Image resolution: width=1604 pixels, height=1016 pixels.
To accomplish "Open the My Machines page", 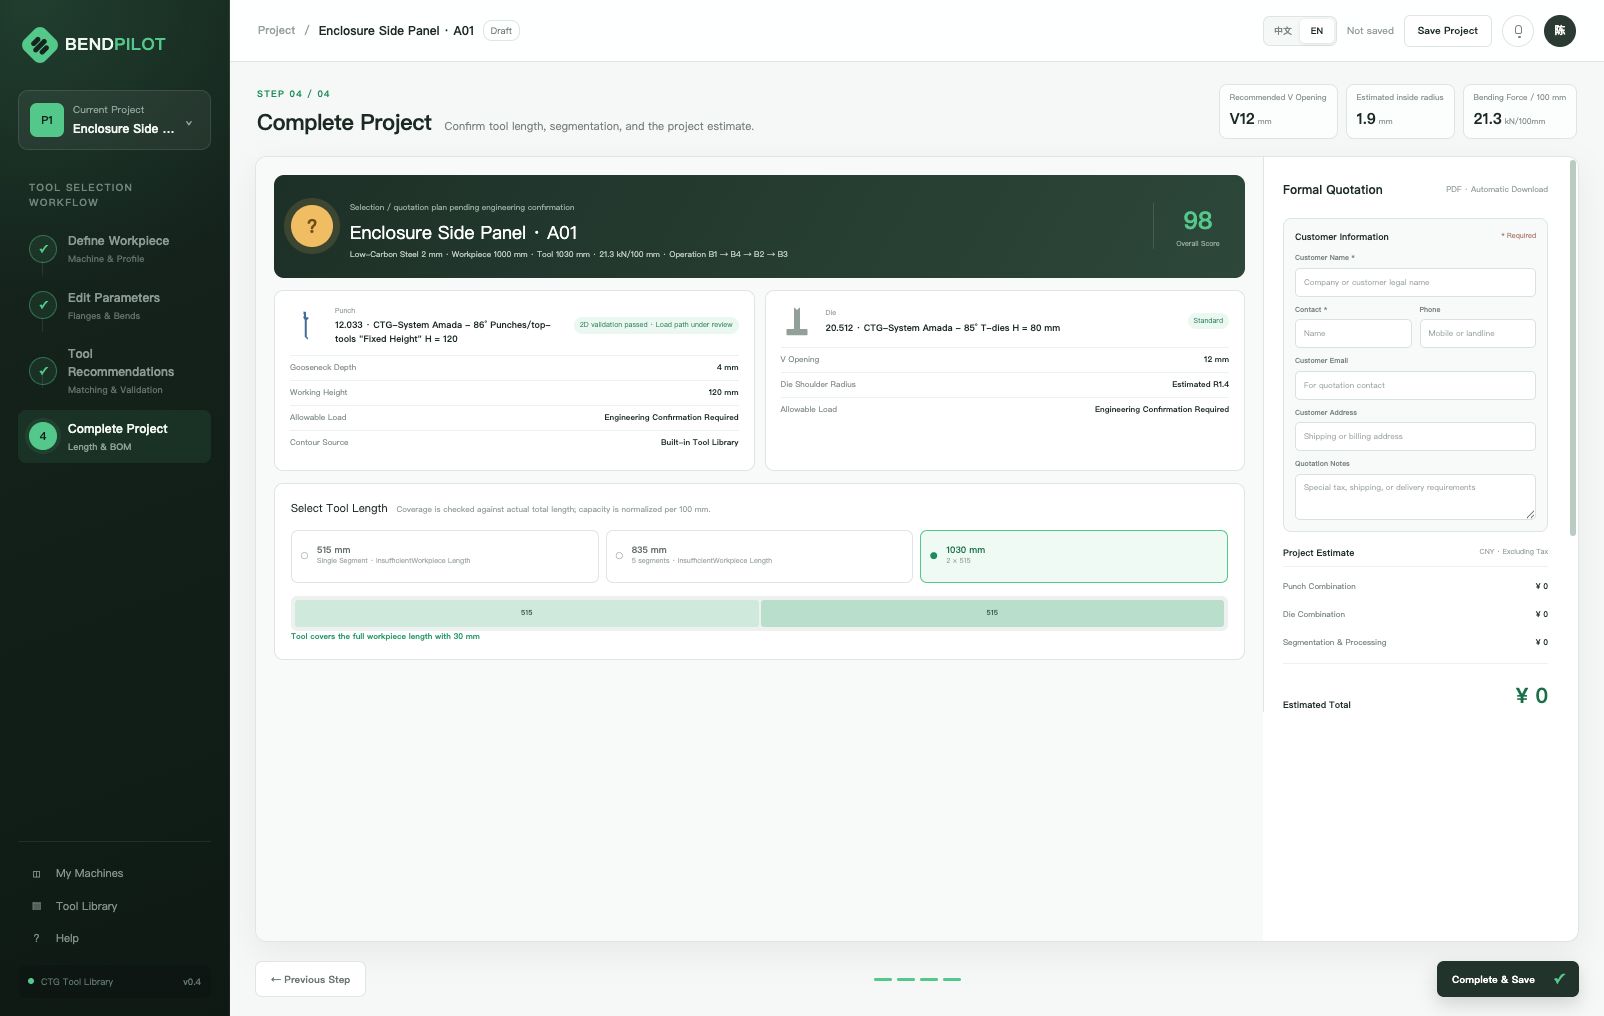I will (x=114, y=874).
